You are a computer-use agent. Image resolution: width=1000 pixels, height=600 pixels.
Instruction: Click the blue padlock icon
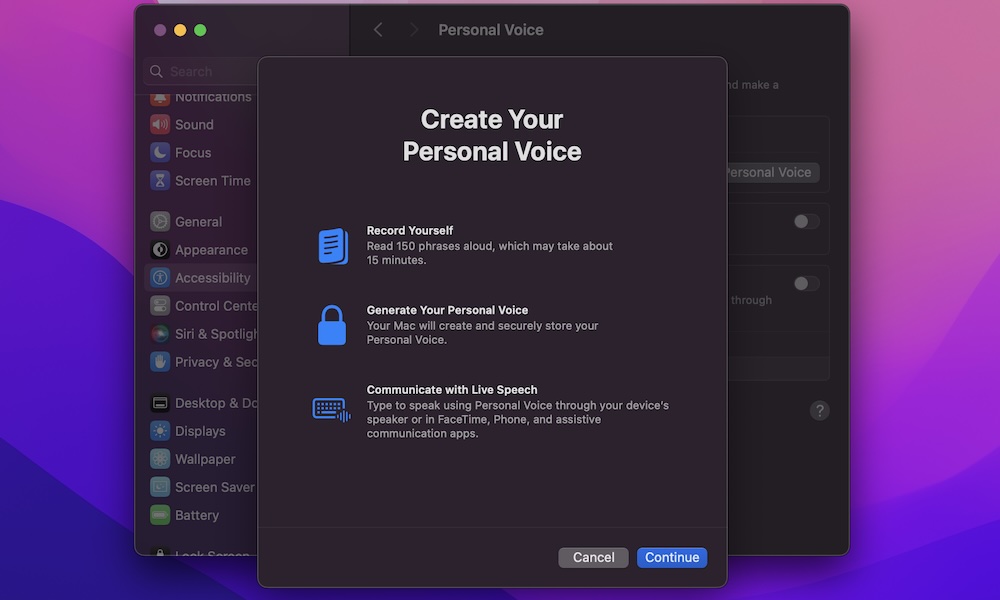point(332,325)
